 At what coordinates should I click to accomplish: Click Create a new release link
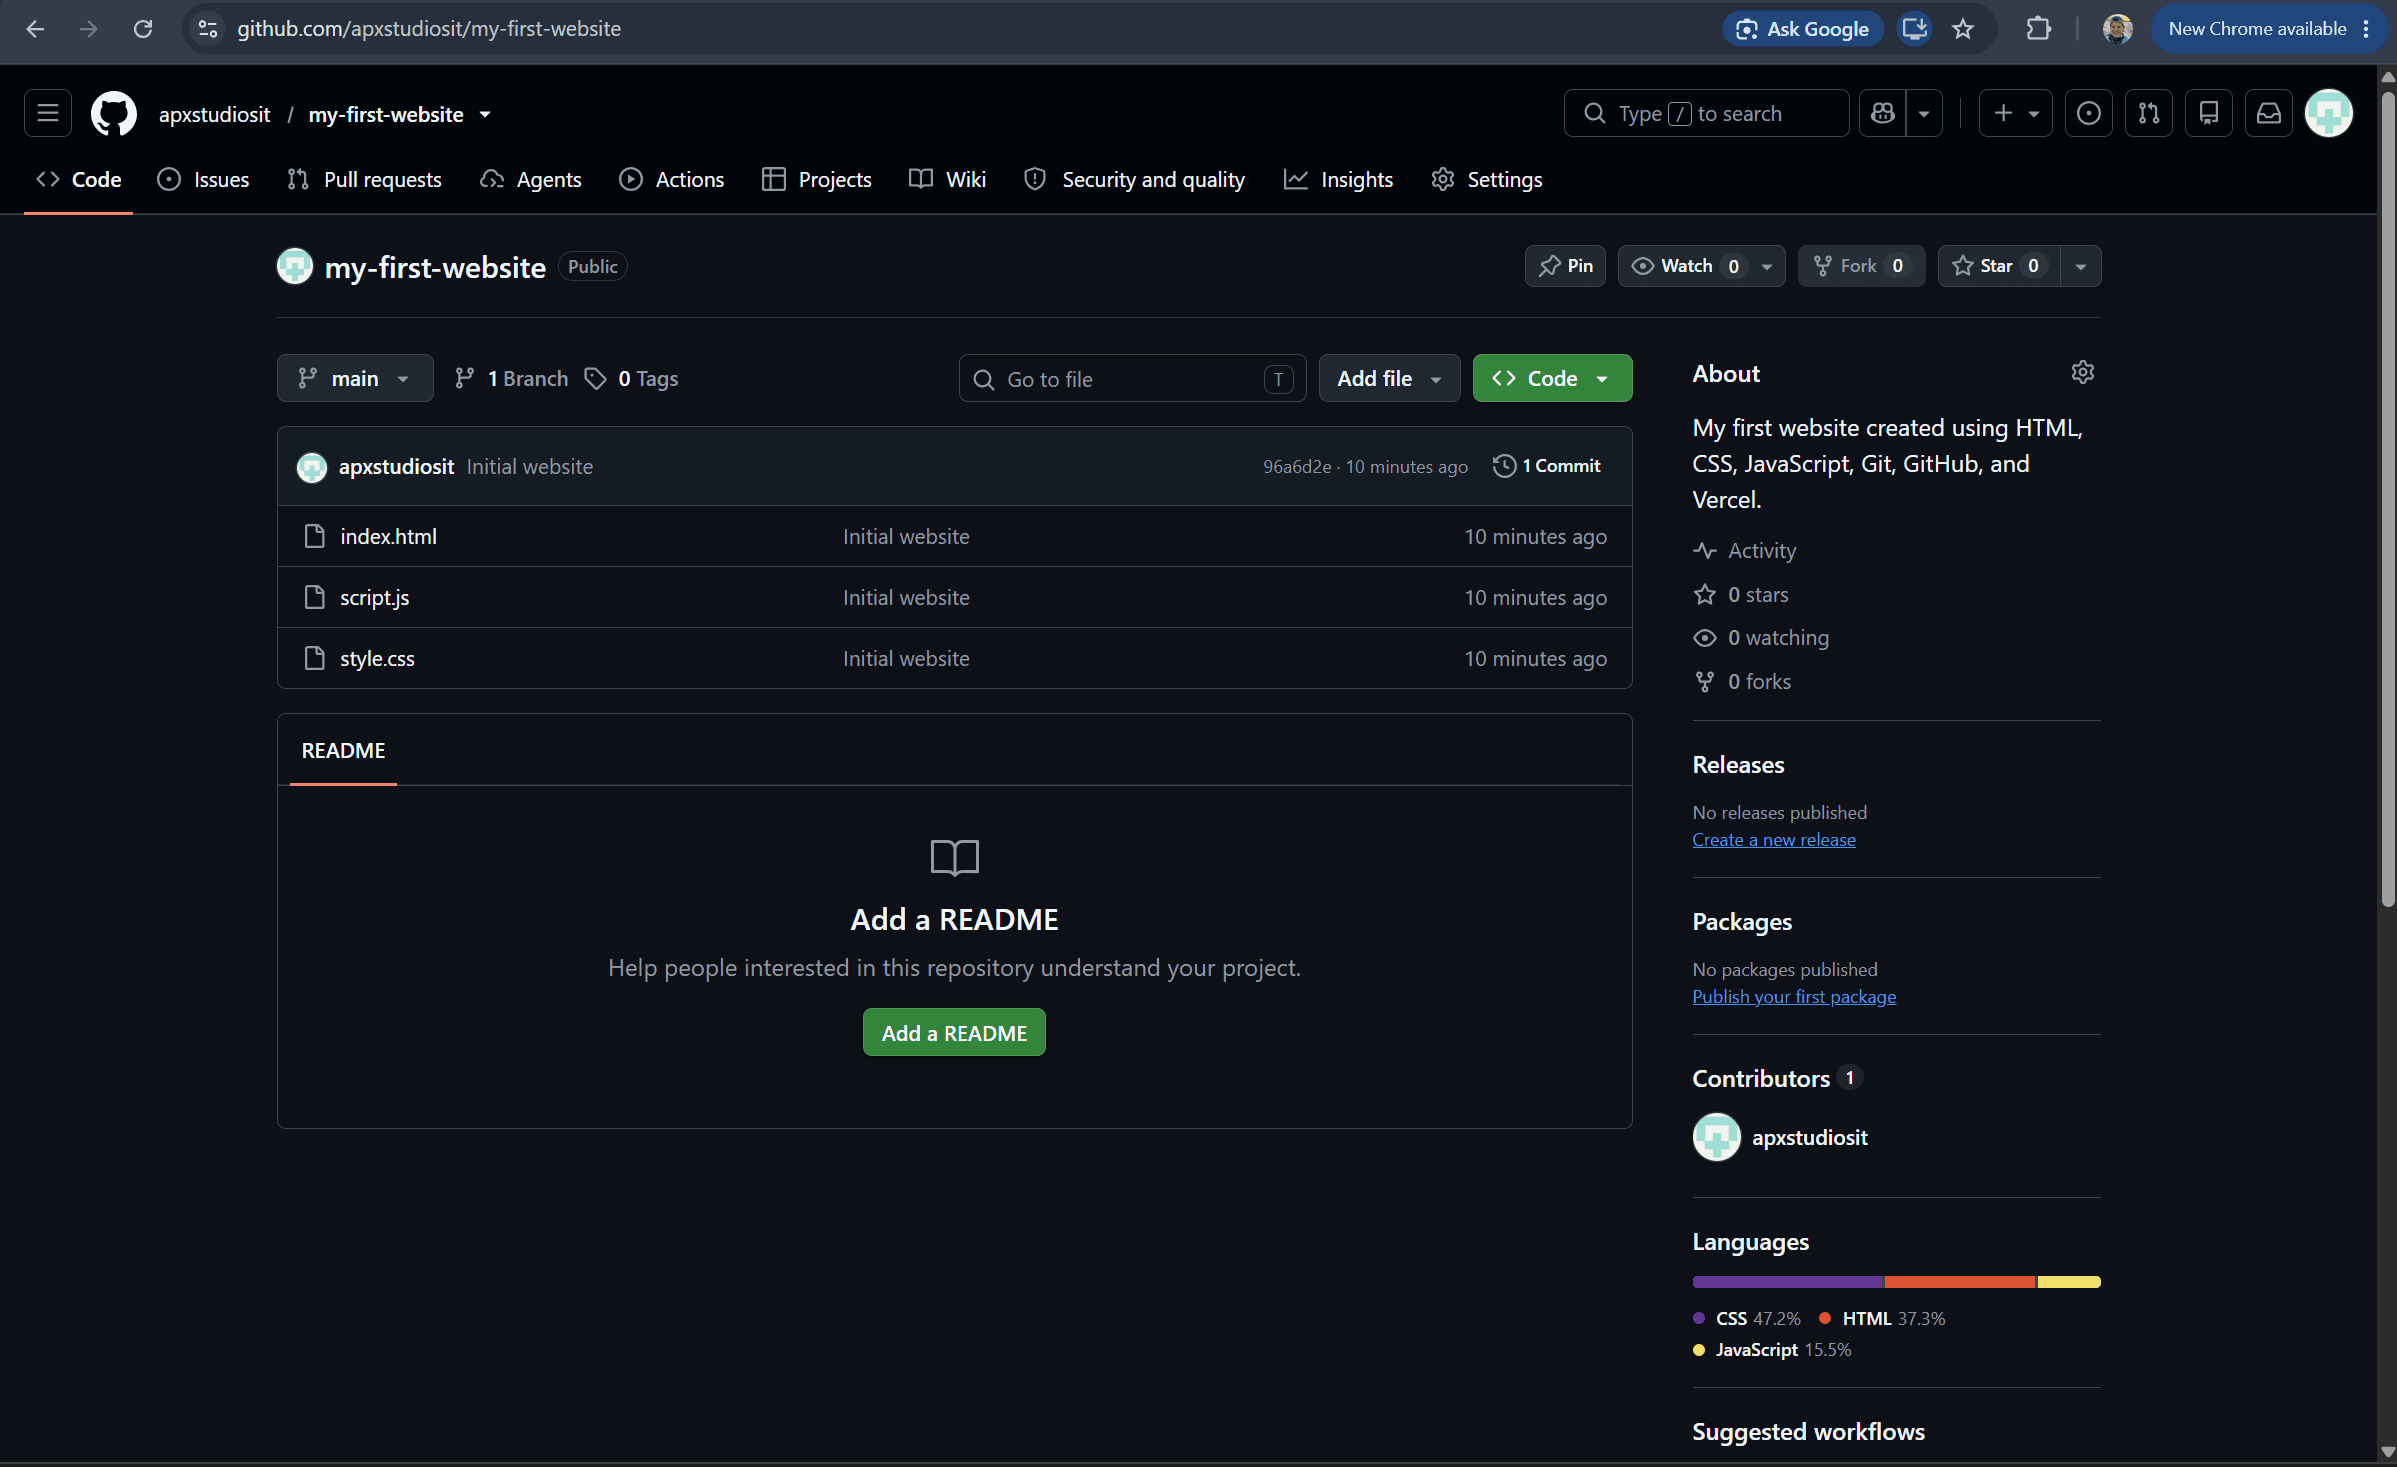click(x=1774, y=840)
